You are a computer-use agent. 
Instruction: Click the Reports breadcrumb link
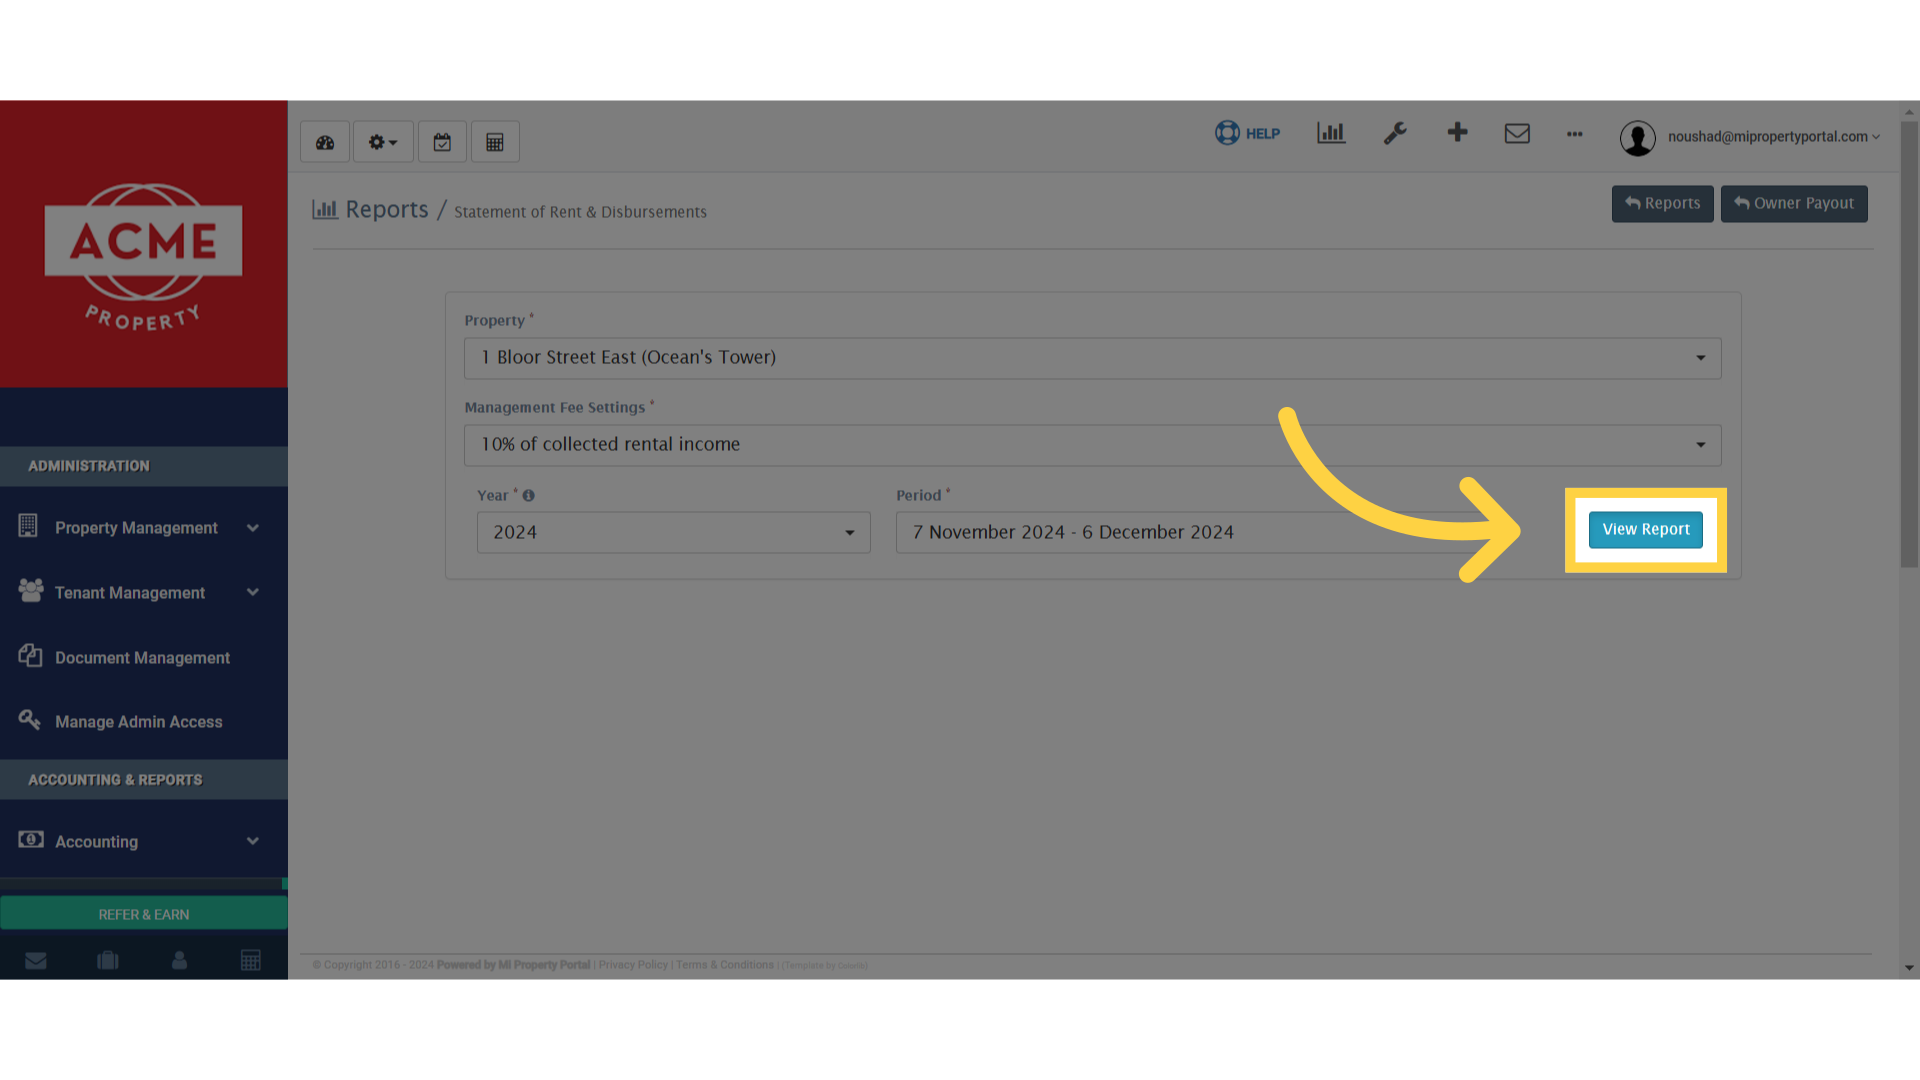click(x=387, y=209)
